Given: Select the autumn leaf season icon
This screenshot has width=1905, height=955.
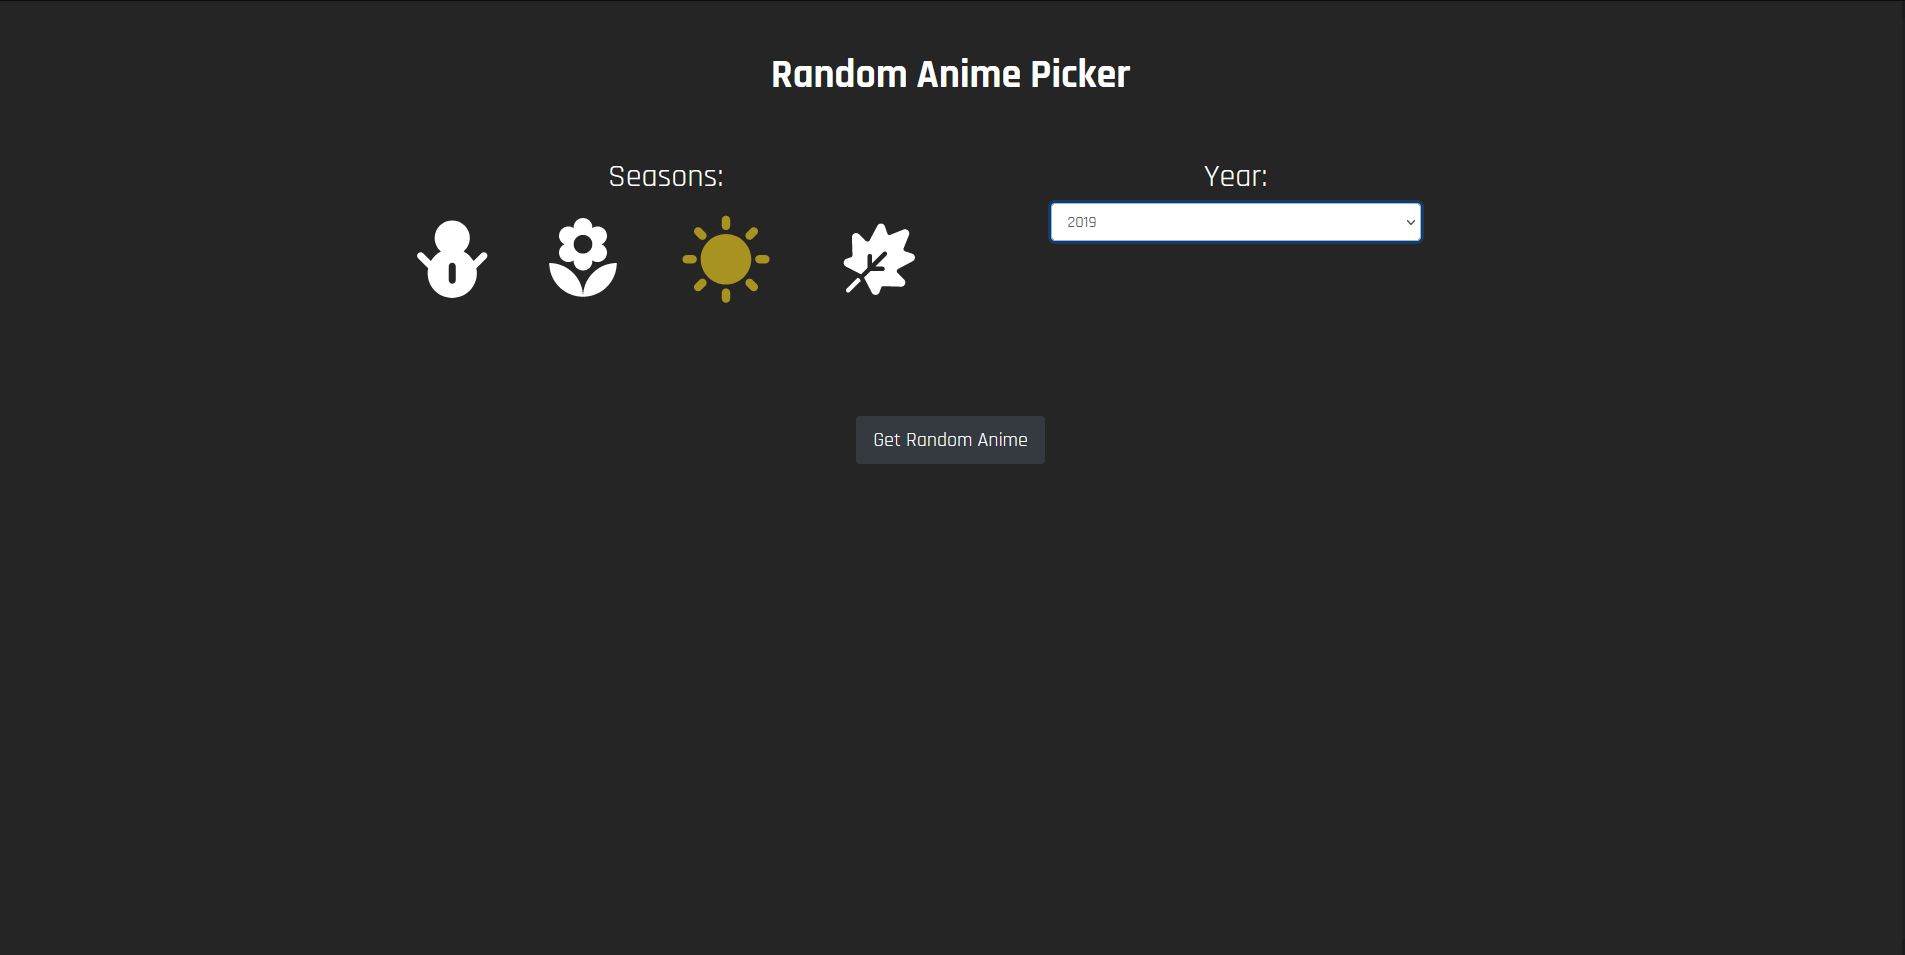Looking at the screenshot, I should tap(879, 259).
